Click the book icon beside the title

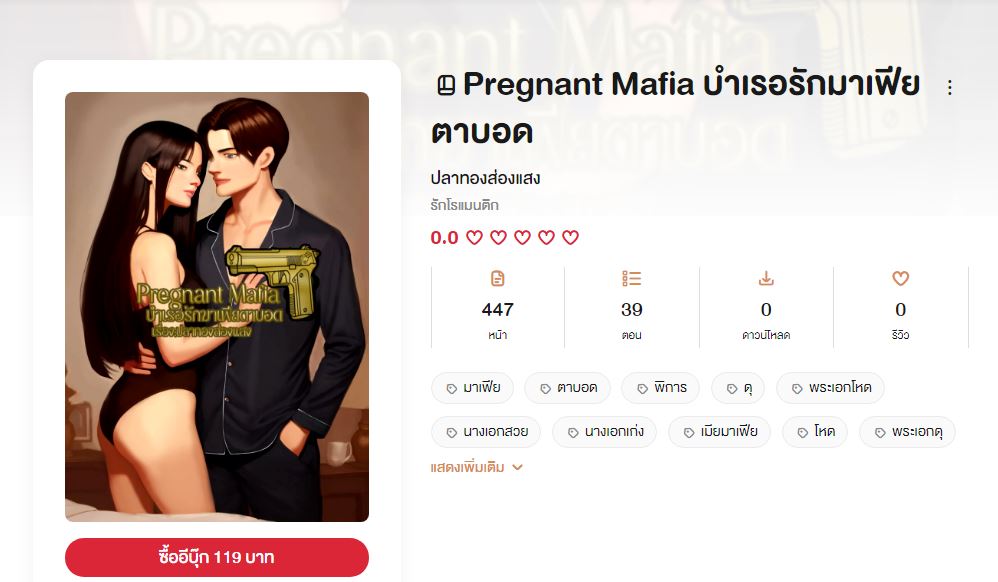point(446,85)
